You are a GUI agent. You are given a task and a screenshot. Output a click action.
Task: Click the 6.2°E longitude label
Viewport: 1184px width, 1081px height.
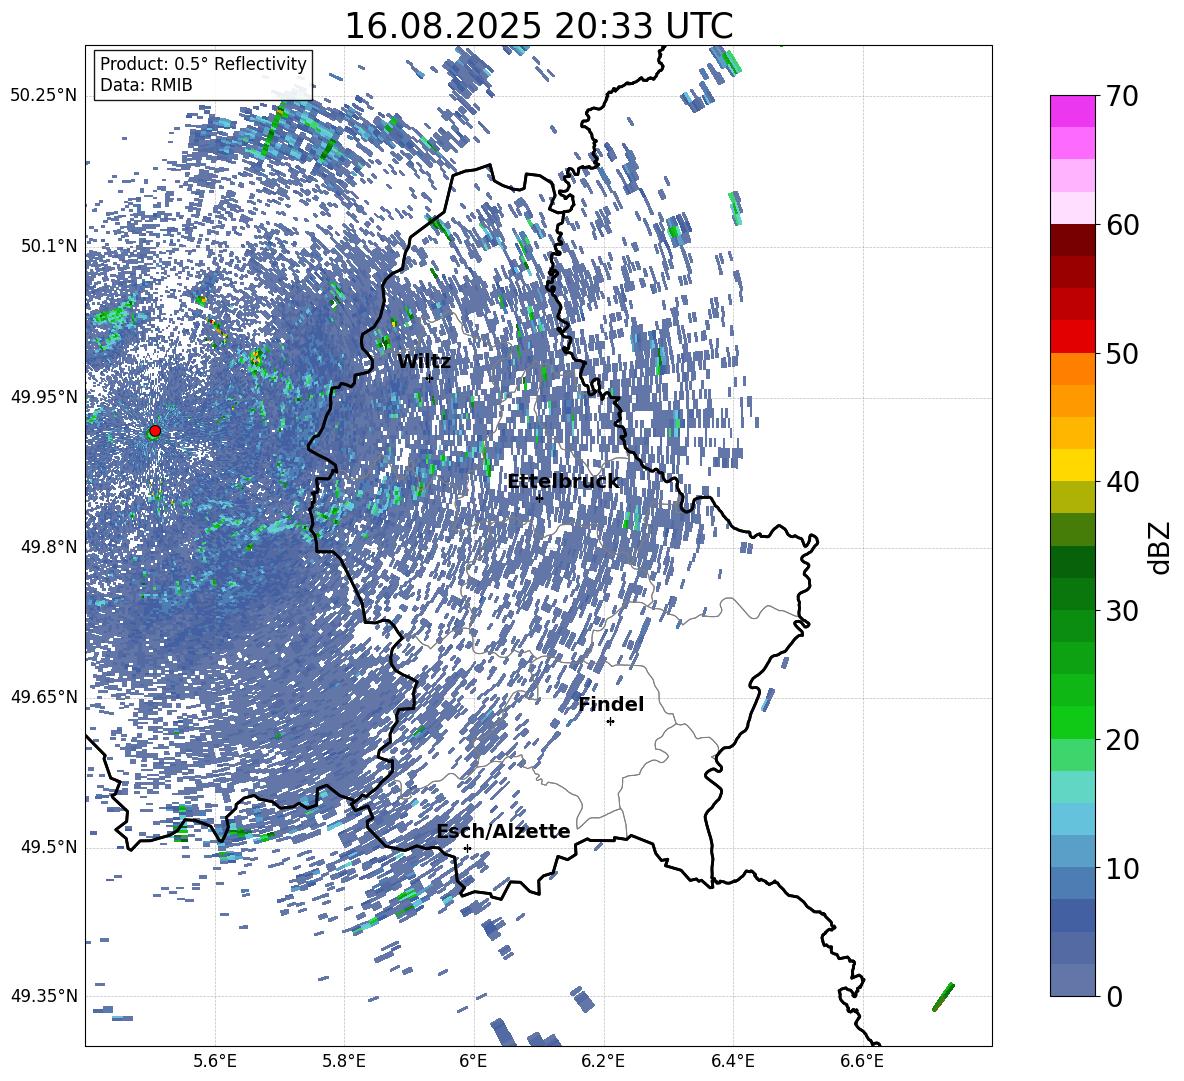tap(603, 1061)
